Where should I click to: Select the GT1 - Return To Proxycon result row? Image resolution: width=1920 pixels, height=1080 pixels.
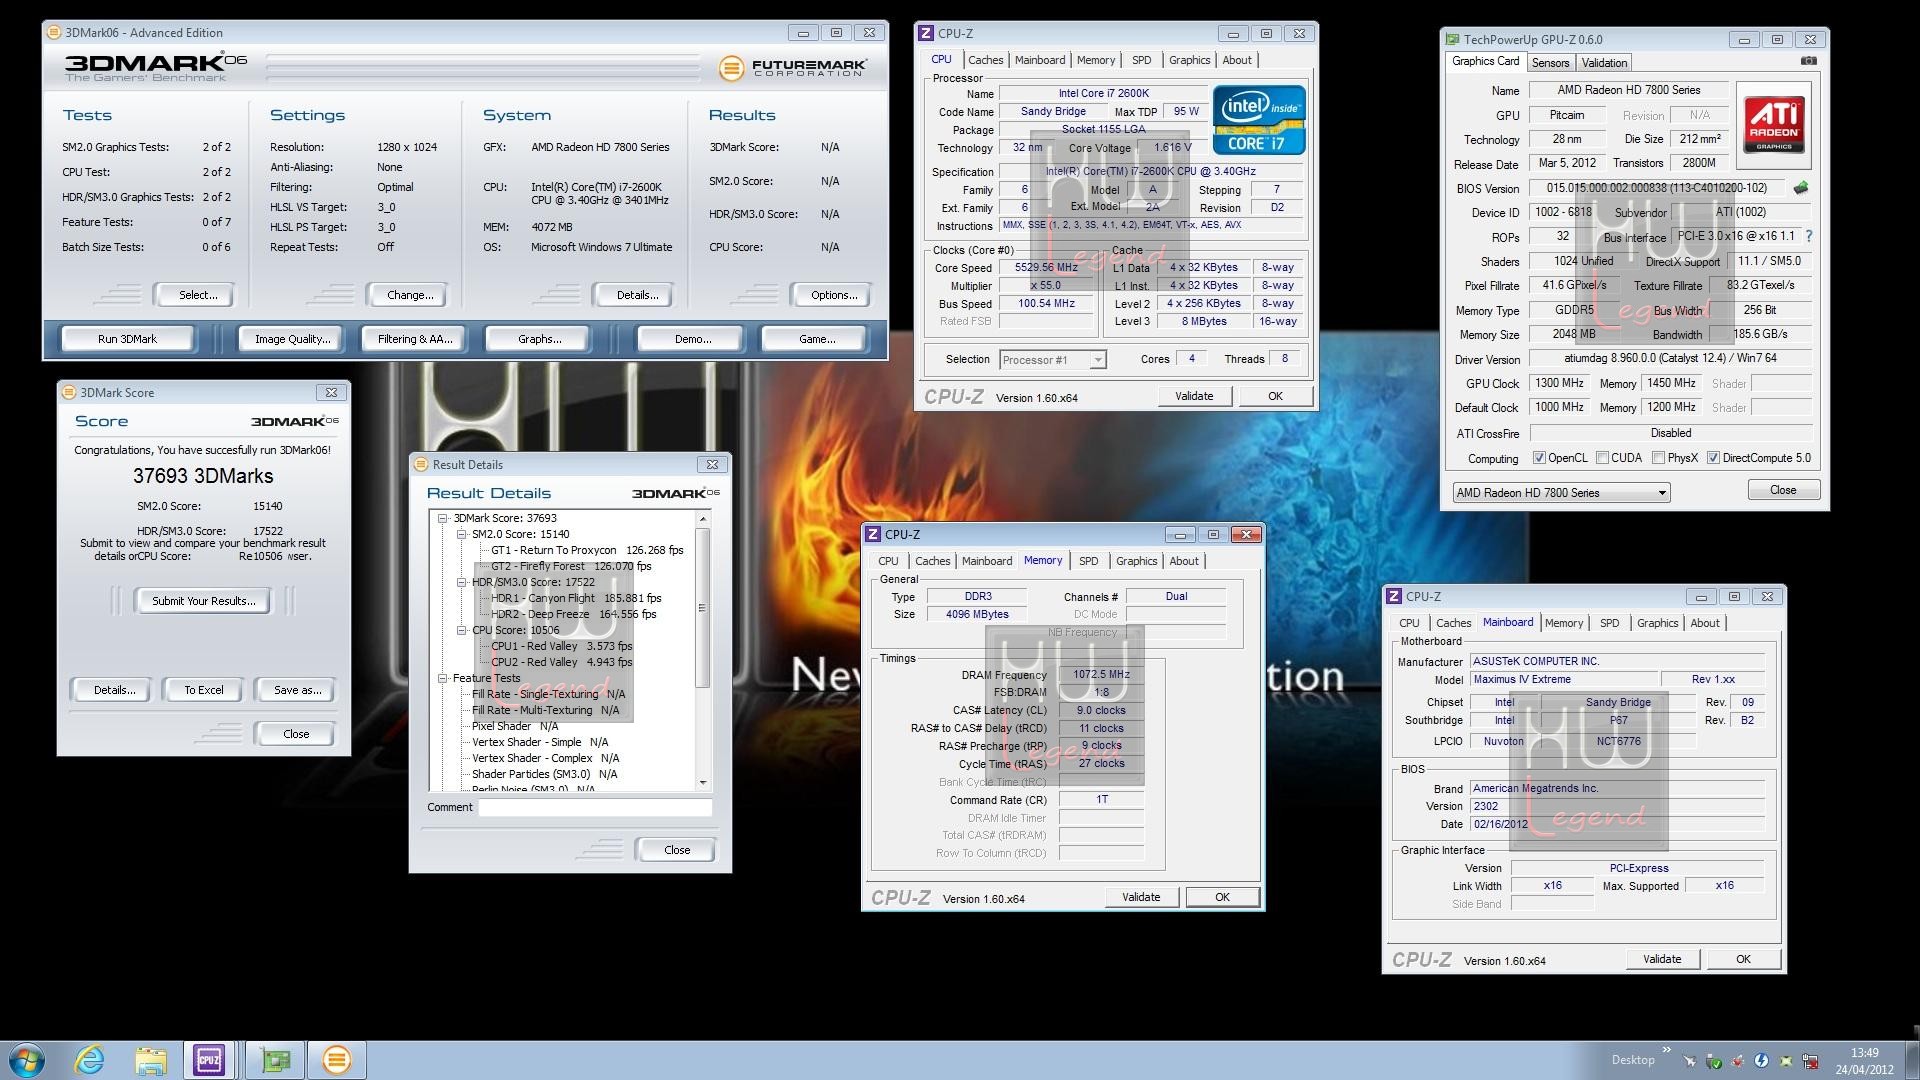pos(587,550)
